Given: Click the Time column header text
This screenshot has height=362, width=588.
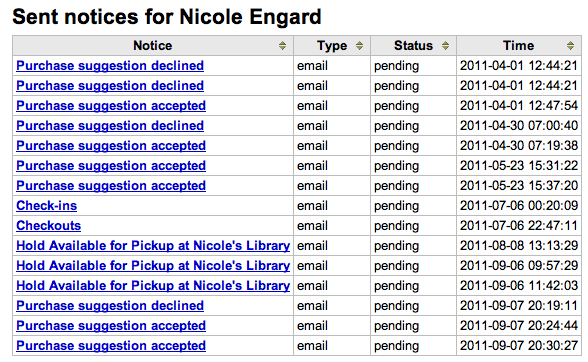Looking at the screenshot, I should click(518, 46).
